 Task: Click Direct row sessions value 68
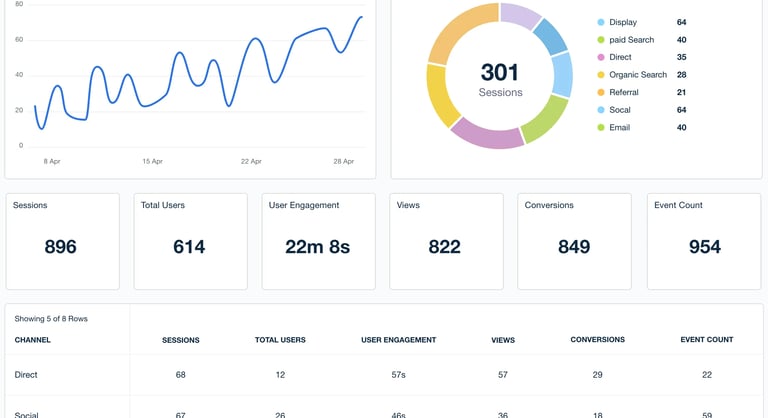[181, 375]
